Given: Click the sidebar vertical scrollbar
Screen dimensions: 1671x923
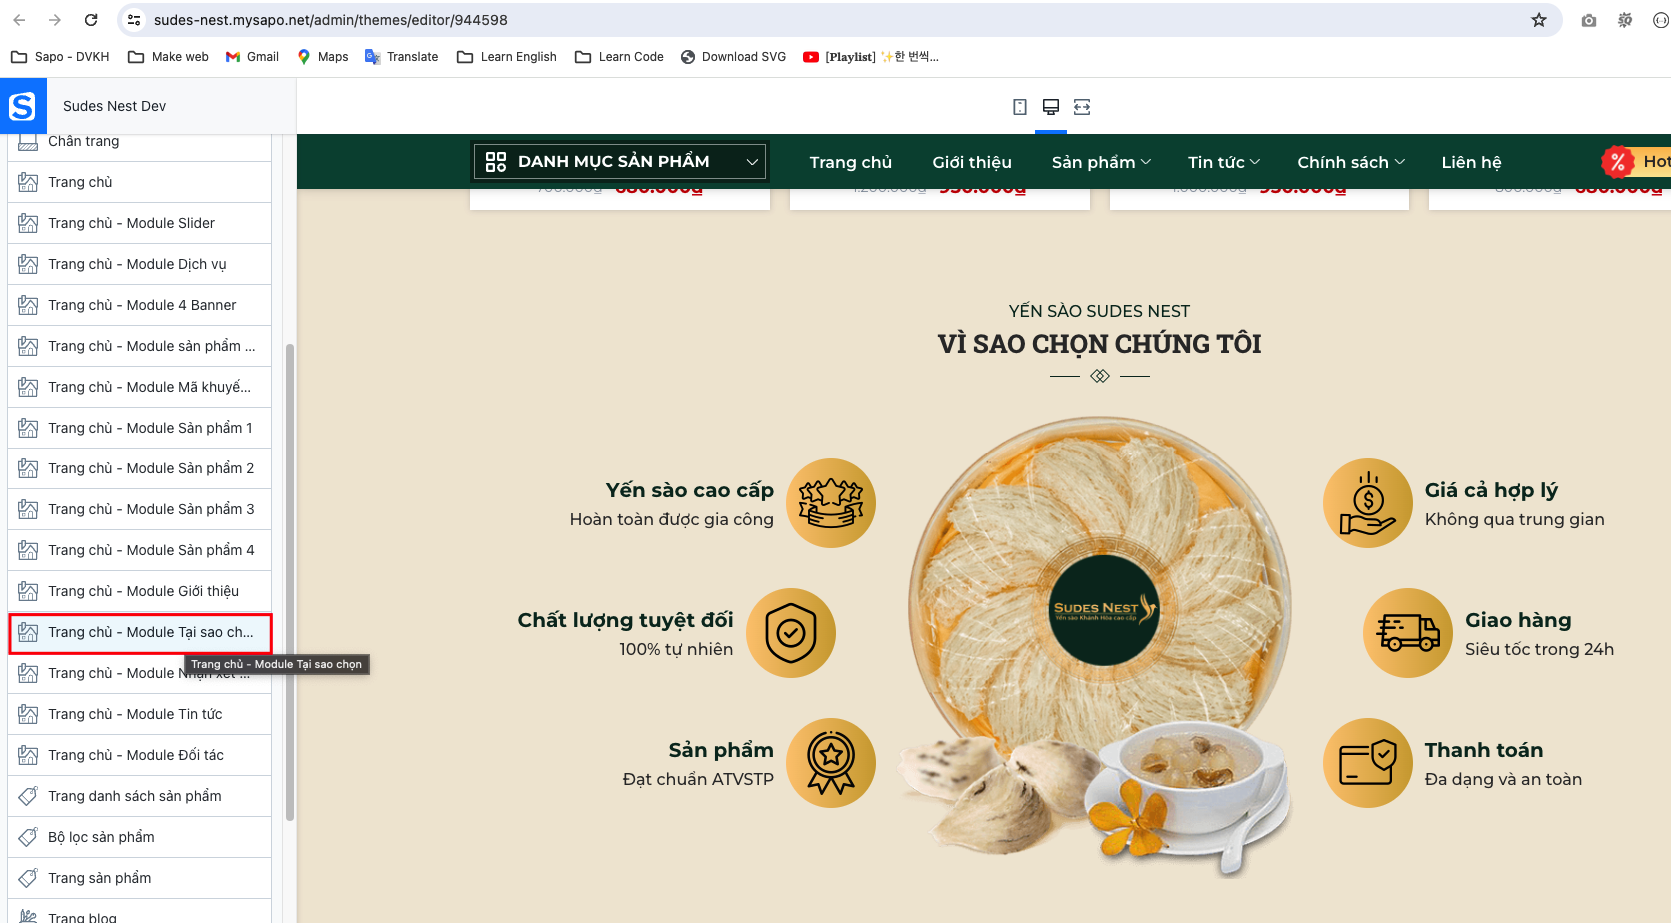Looking at the screenshot, I should (290, 582).
